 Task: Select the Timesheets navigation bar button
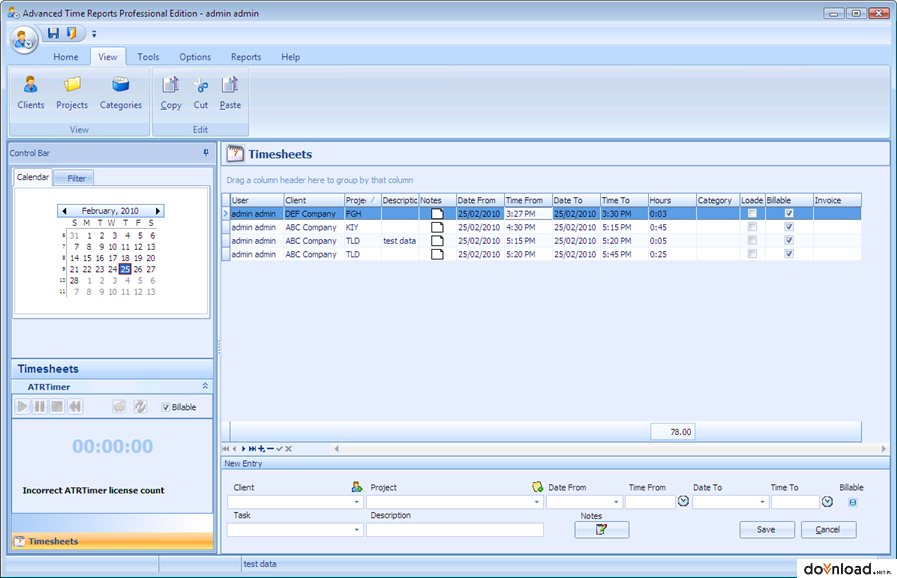point(112,541)
